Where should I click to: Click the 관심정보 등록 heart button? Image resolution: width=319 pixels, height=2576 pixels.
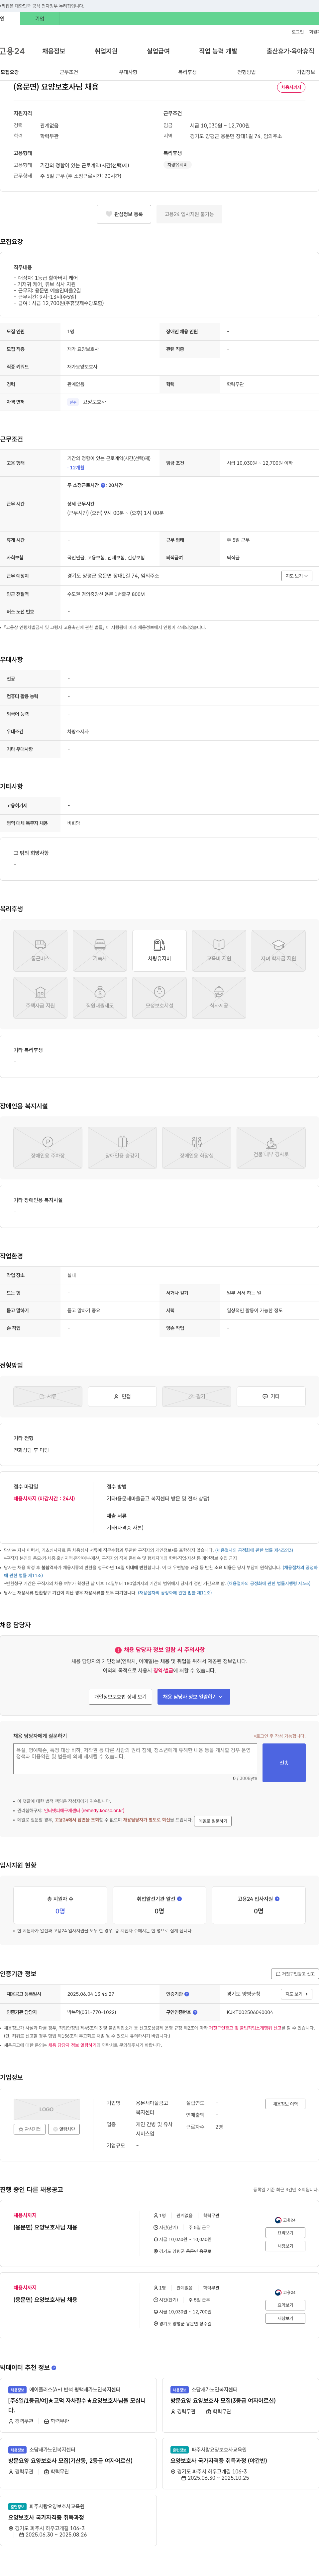[124, 214]
